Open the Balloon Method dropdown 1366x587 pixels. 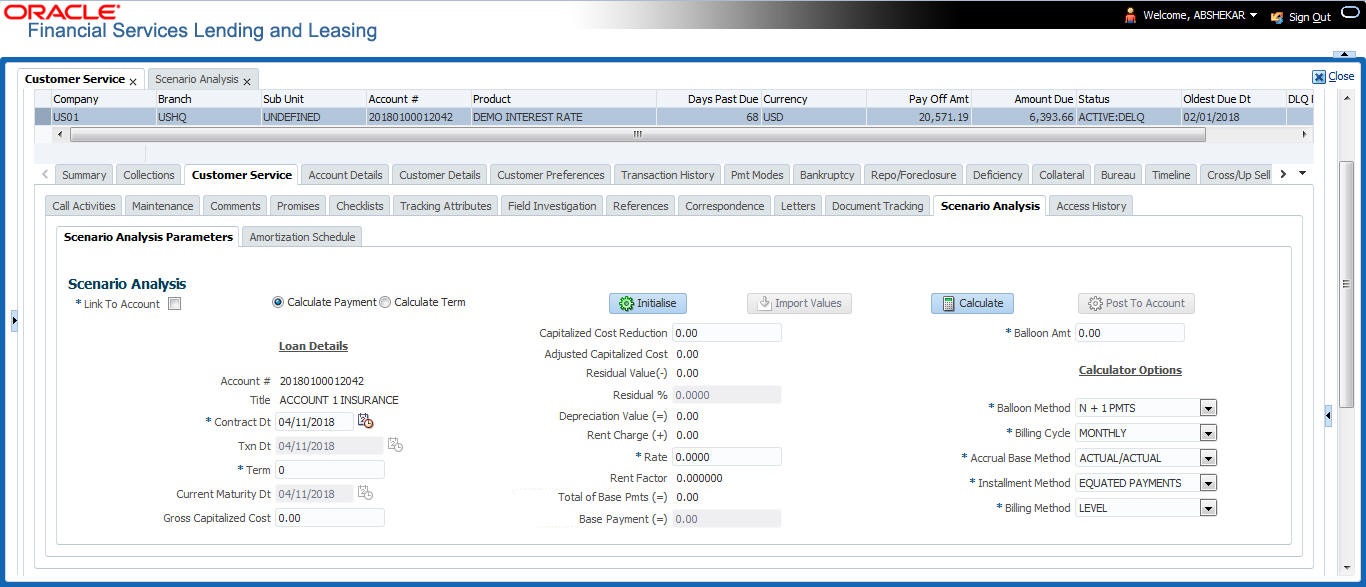pyautogui.click(x=1208, y=408)
